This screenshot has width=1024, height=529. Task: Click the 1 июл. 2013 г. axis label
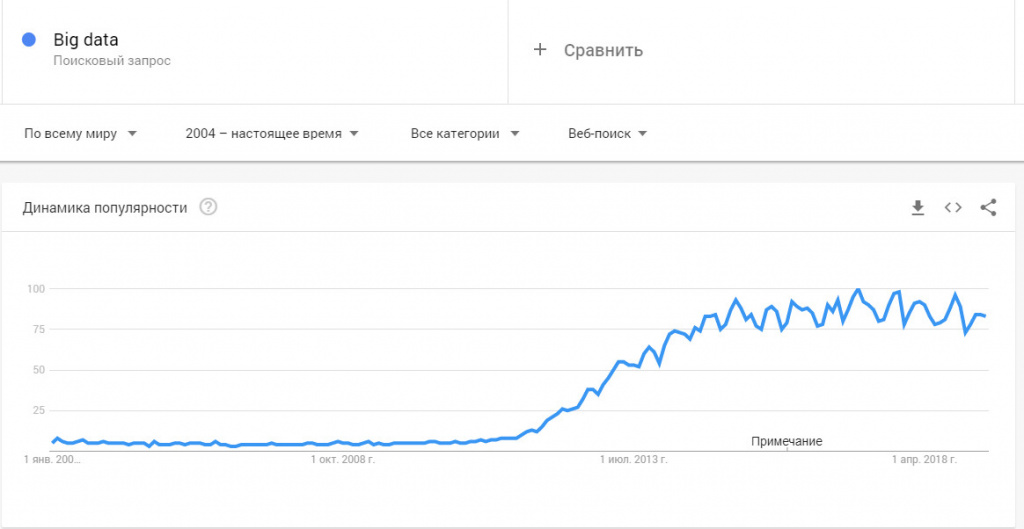[633, 460]
